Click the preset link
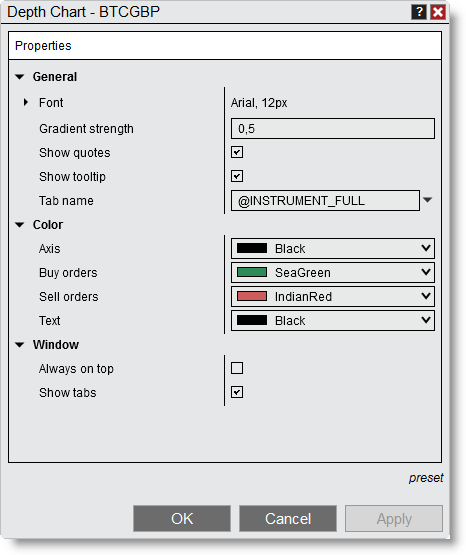 [426, 478]
